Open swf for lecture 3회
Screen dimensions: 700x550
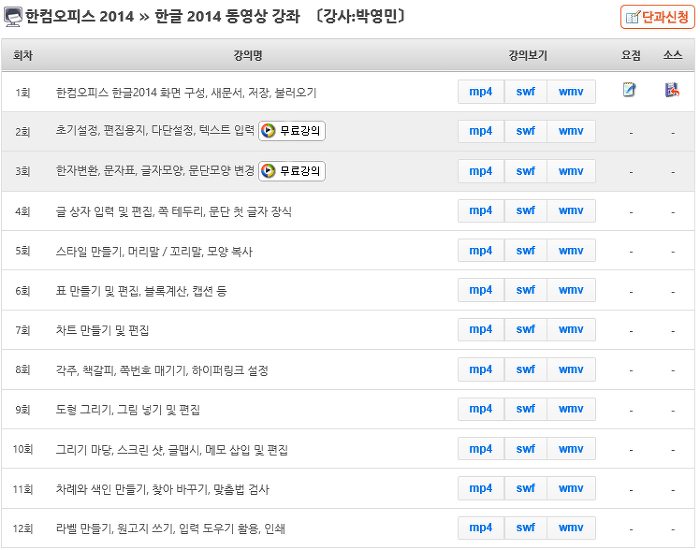click(525, 171)
